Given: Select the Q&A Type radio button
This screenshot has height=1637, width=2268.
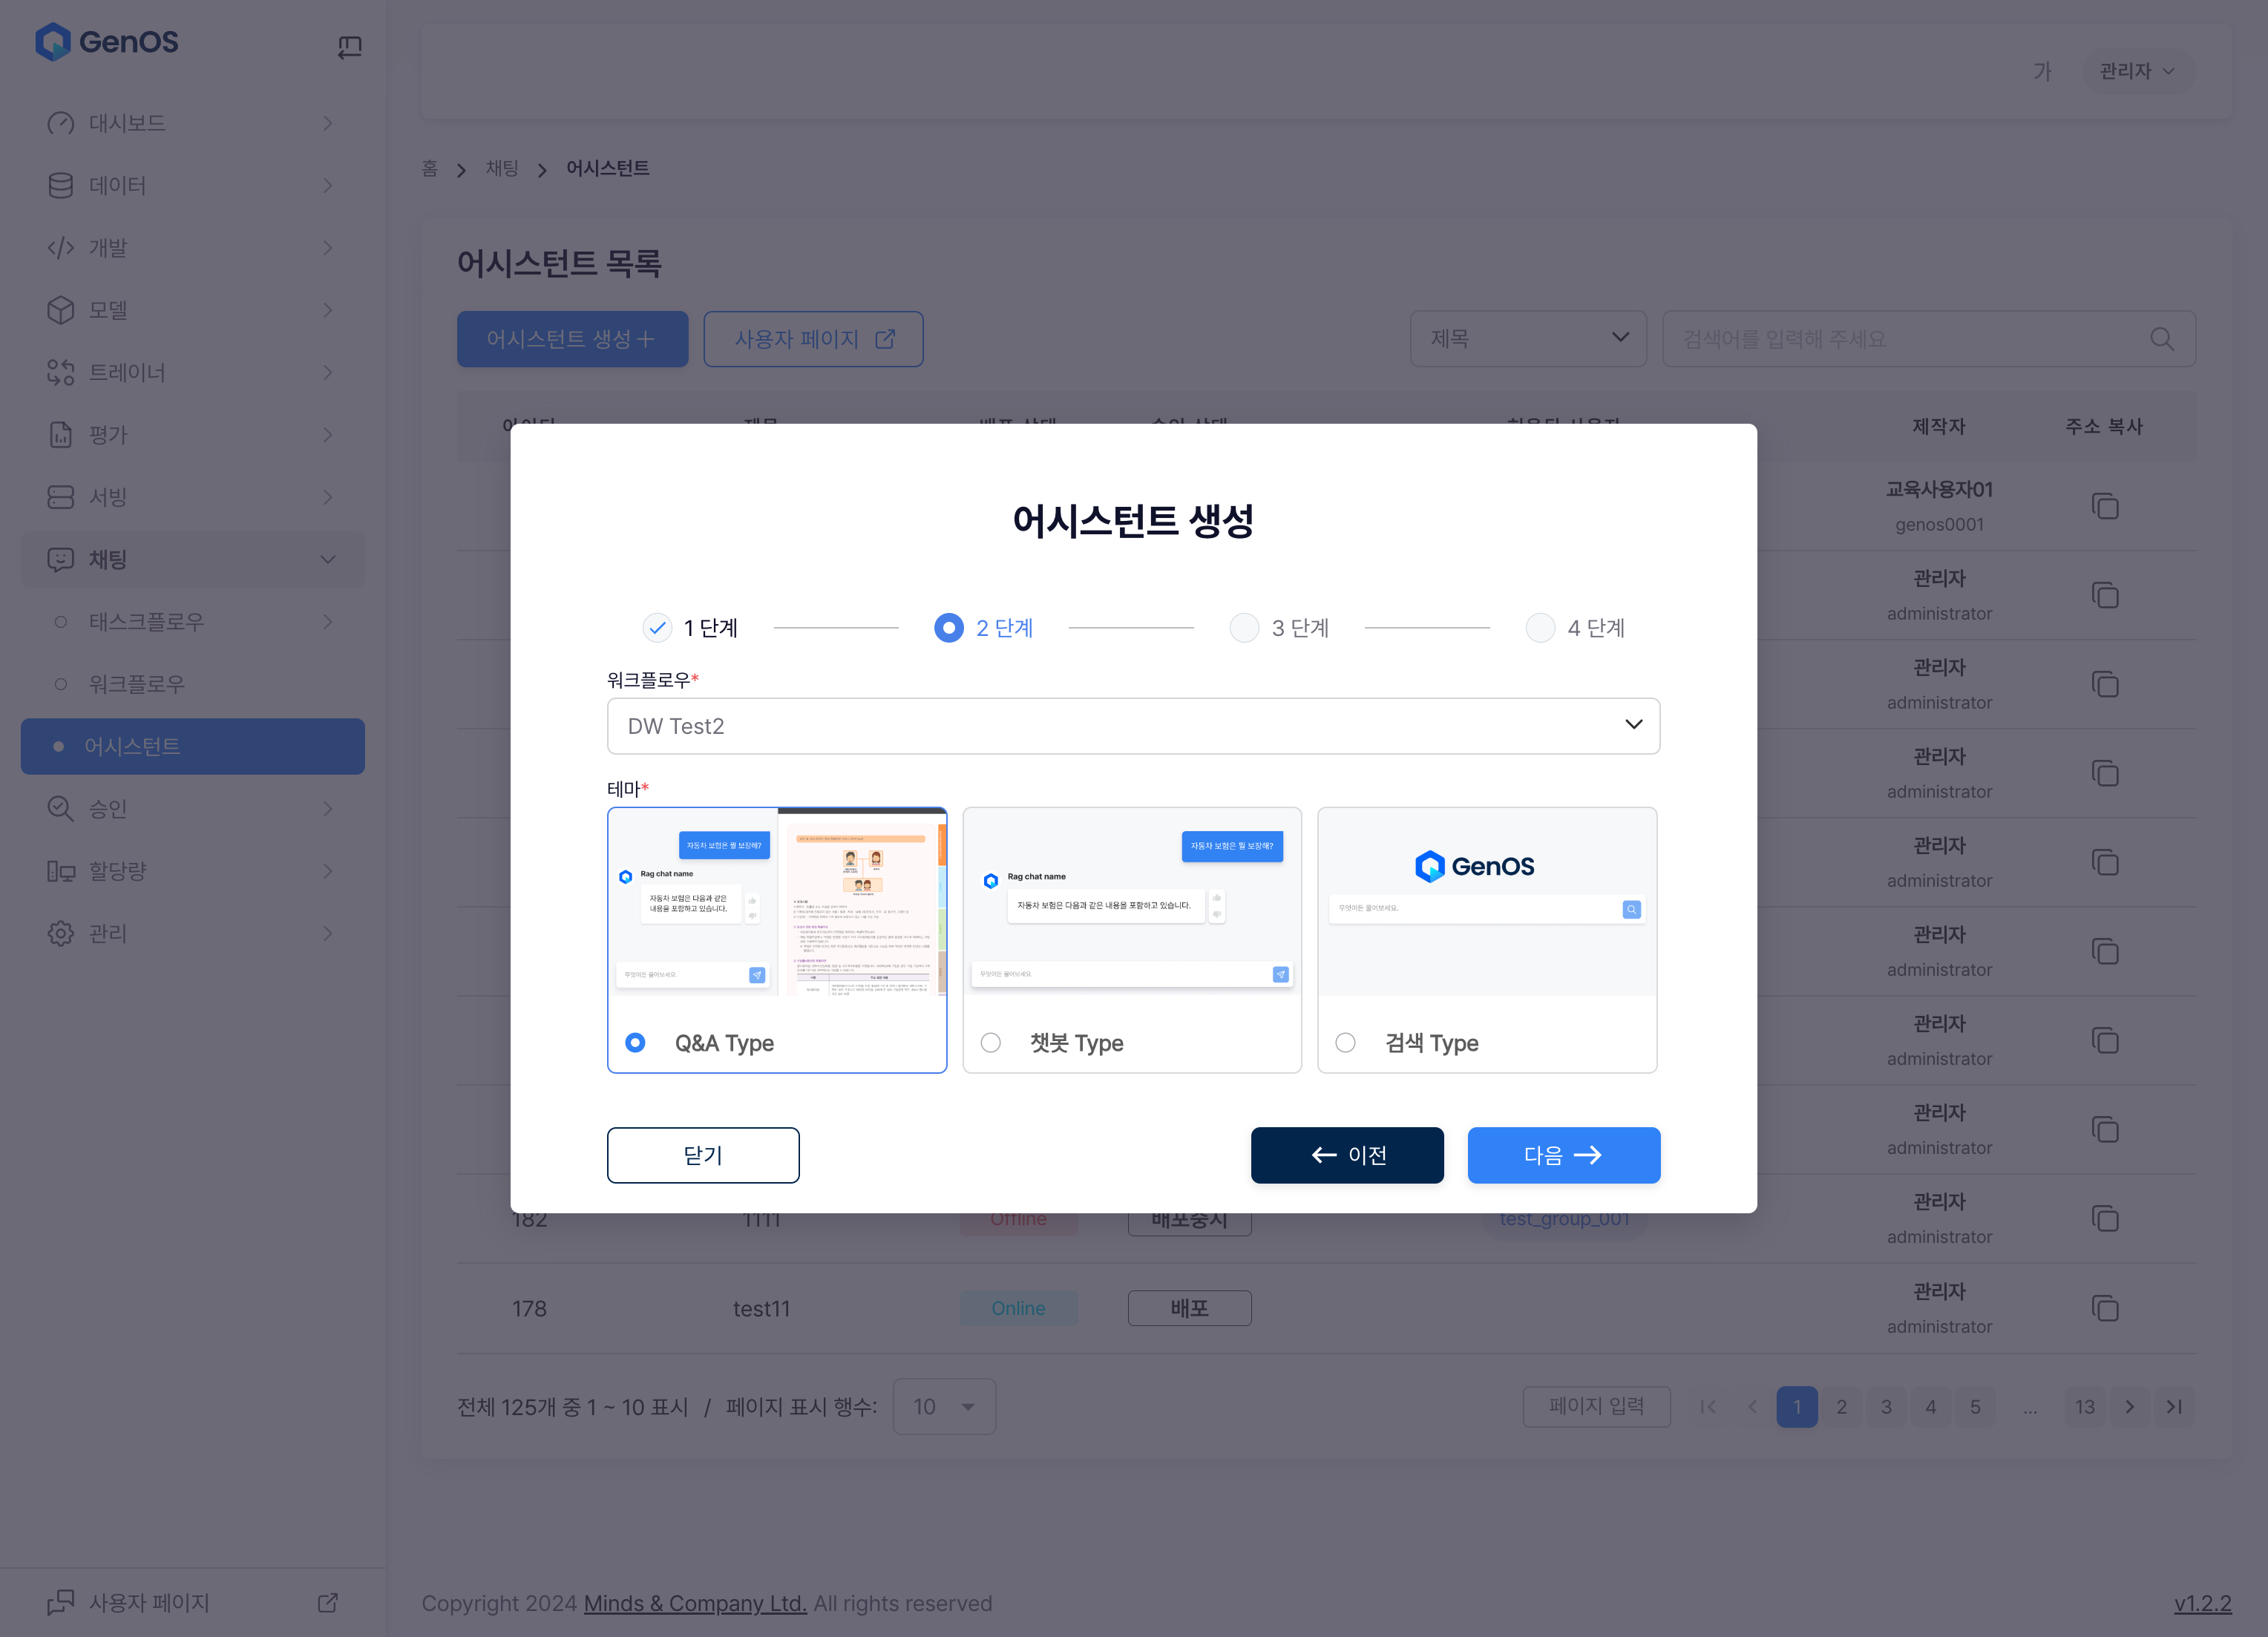Looking at the screenshot, I should (635, 1042).
